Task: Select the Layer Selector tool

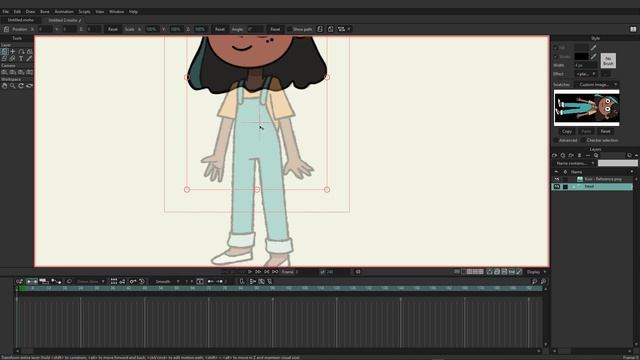Action: [x=13, y=59]
